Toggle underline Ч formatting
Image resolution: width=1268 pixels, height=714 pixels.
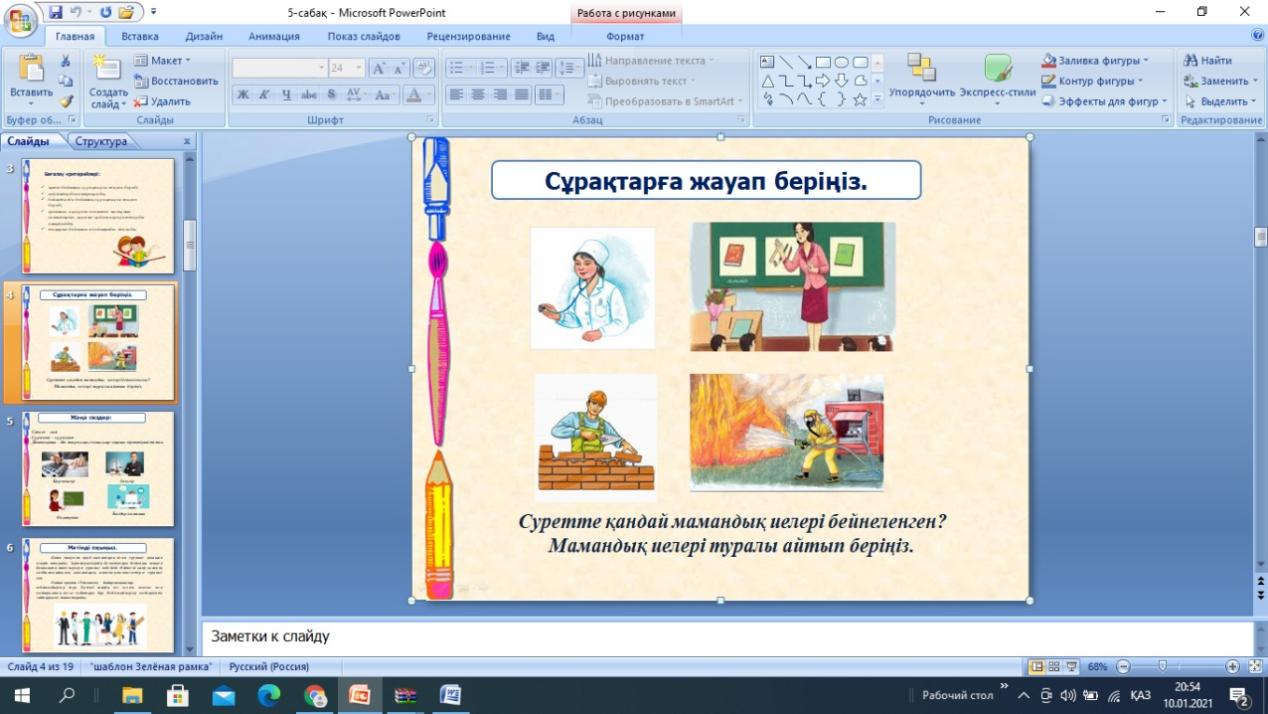[286, 95]
